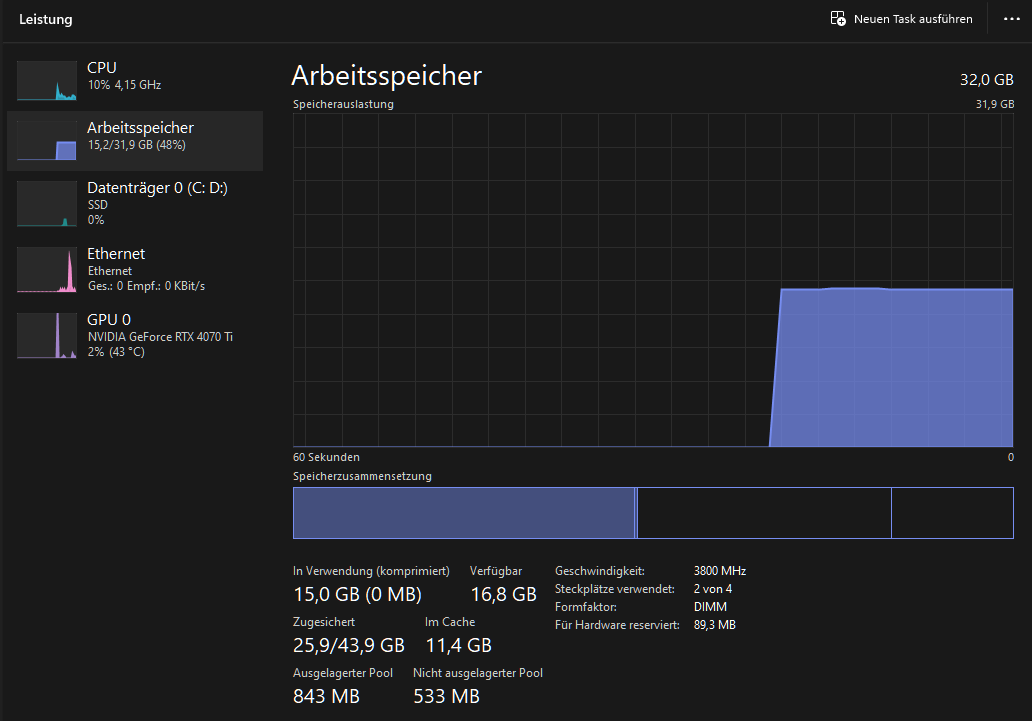Open the three-dots more options menu
This screenshot has height=721, width=1032.
click(x=1012, y=18)
